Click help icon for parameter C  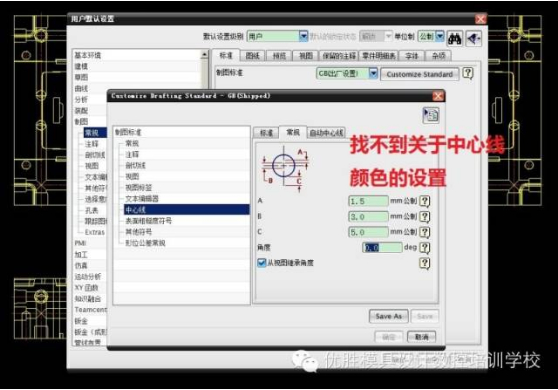pyautogui.click(x=425, y=232)
